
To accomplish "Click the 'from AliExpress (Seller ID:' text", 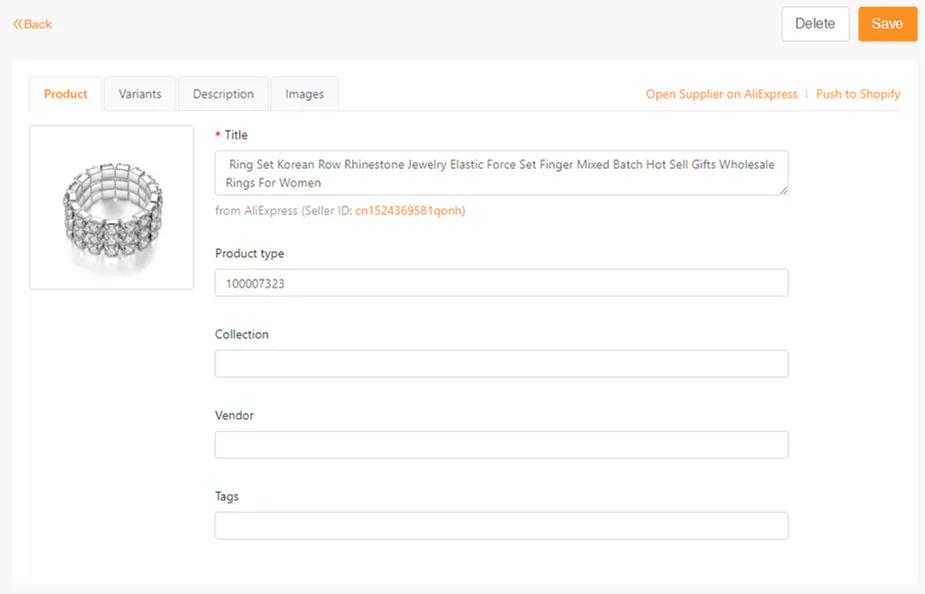I will coord(284,211).
